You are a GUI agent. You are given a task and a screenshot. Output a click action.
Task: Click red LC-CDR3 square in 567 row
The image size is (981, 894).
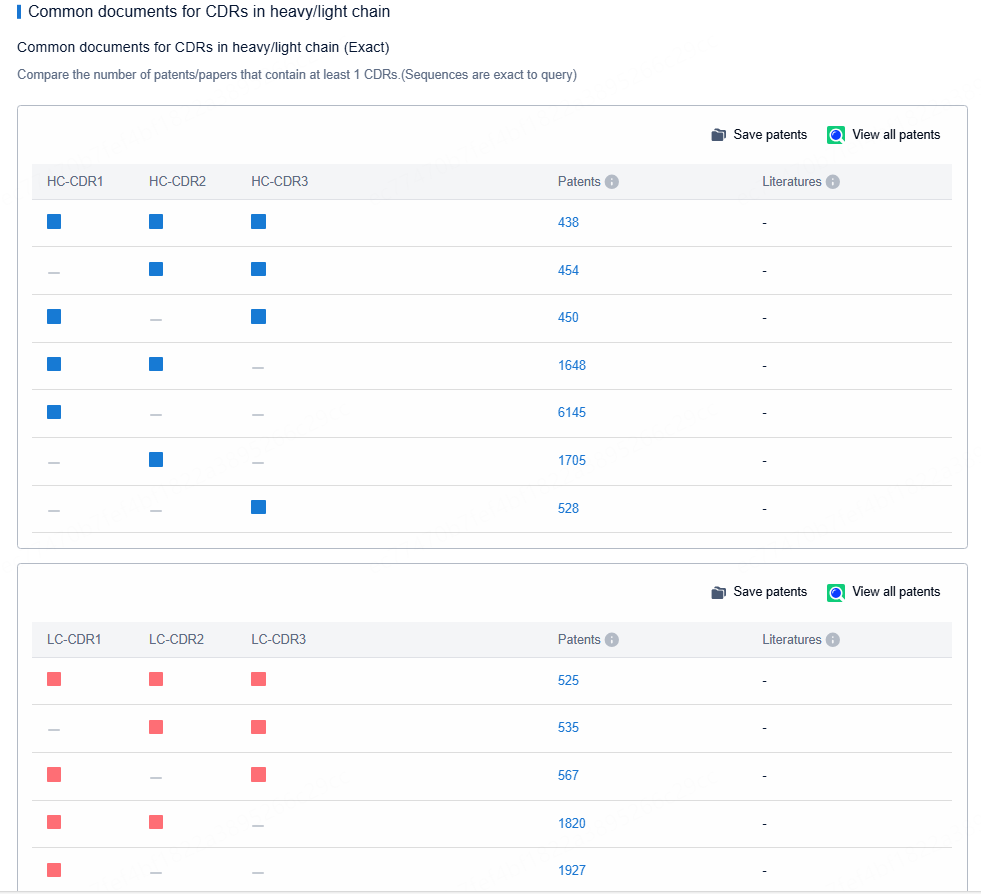(258, 774)
